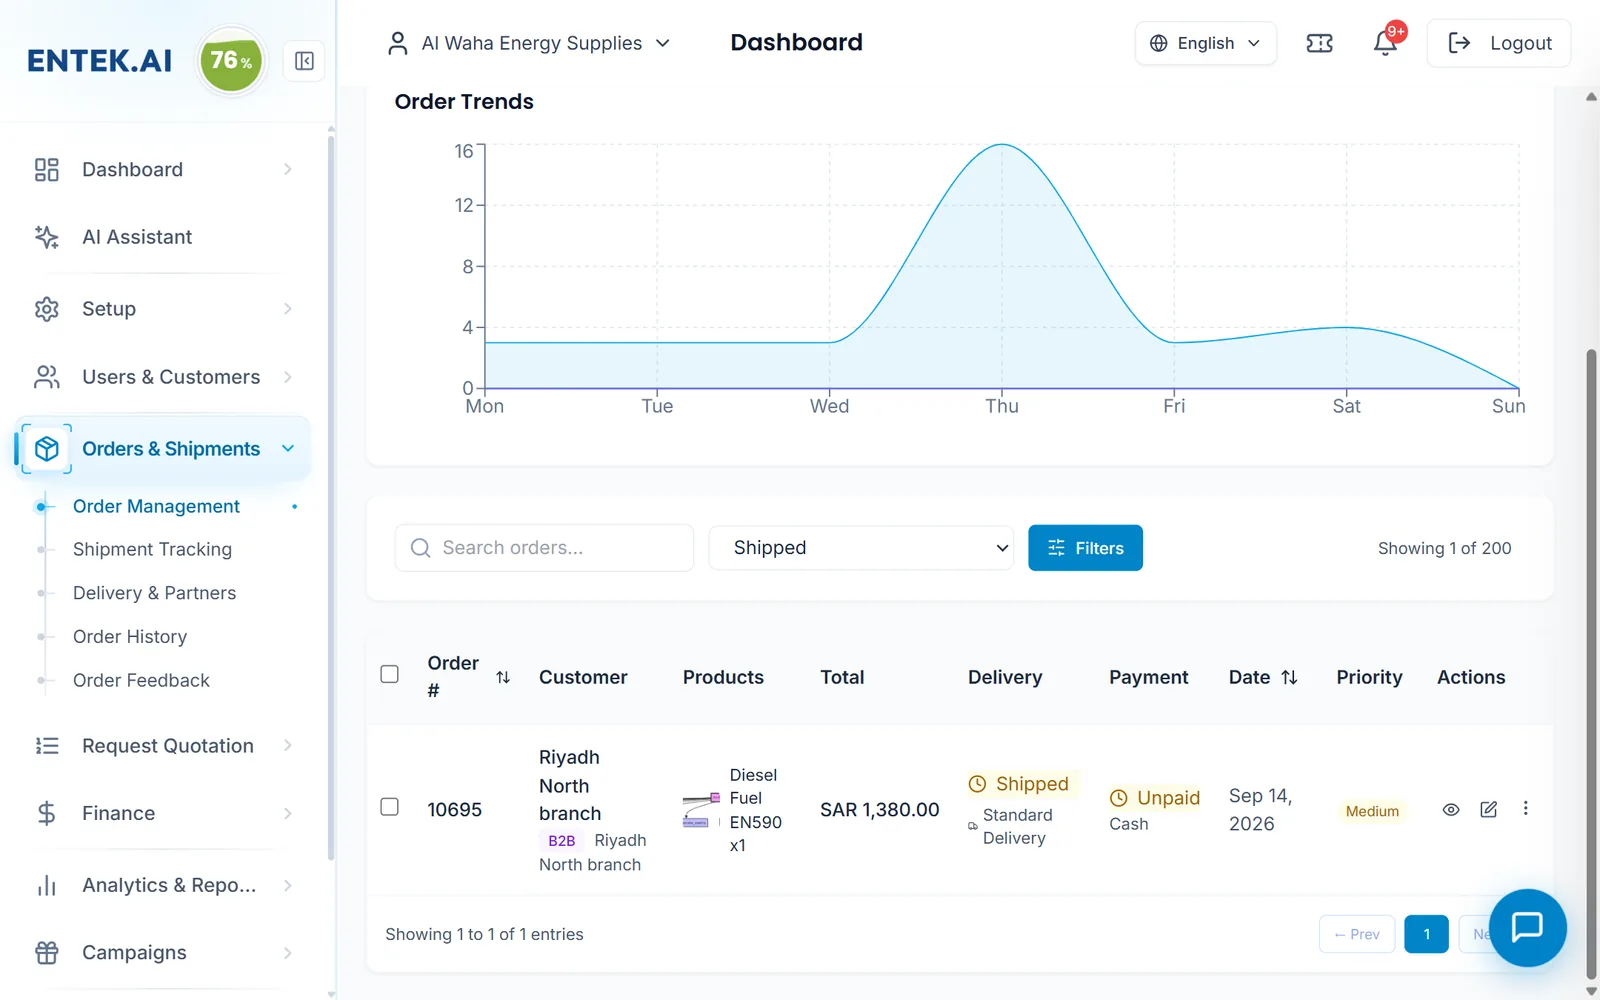Open the Shipped status dropdown
Screen dimensions: 1600x1000
[862, 548]
